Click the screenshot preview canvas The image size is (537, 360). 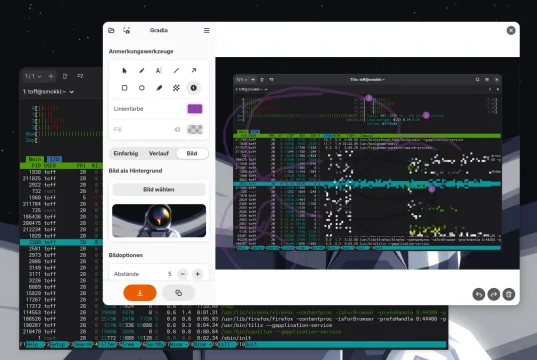click(367, 163)
